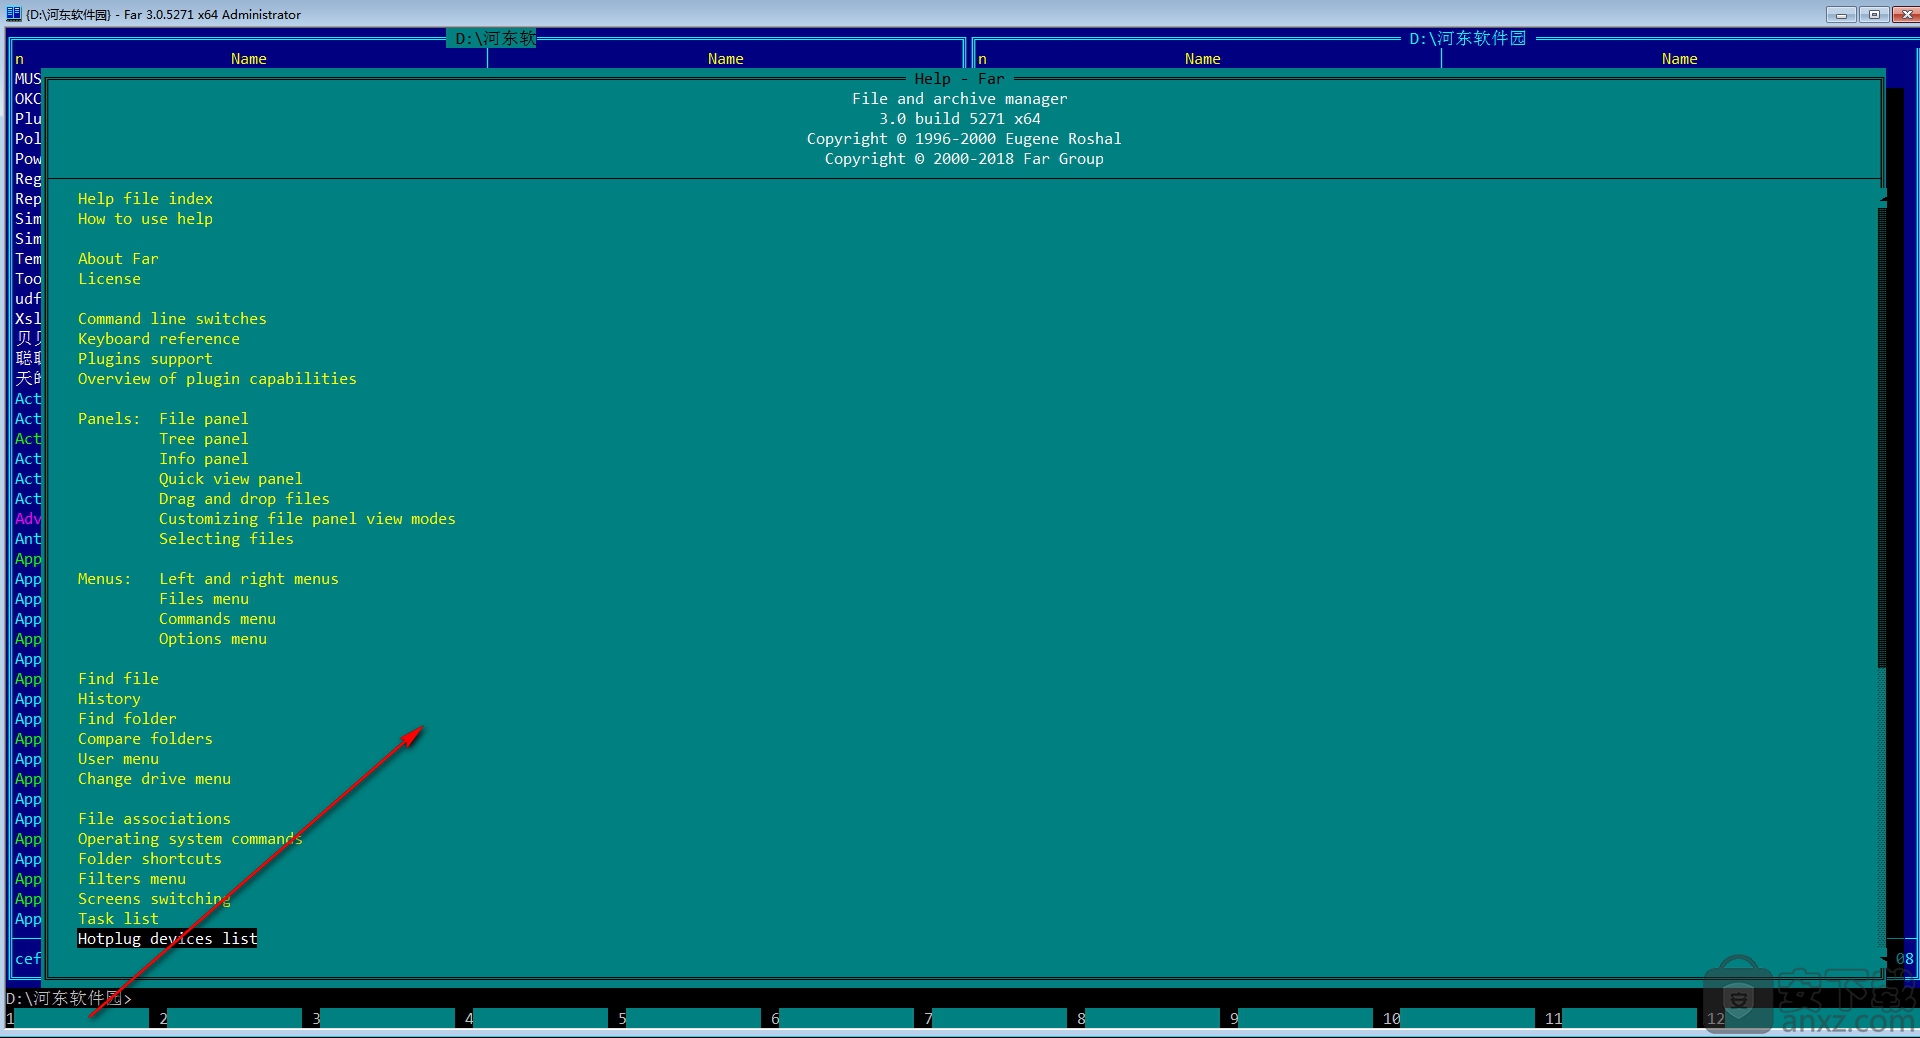Screen dimensions: 1920x1038
Task: Click function key bar slot 5
Action: pyautogui.click(x=689, y=1018)
